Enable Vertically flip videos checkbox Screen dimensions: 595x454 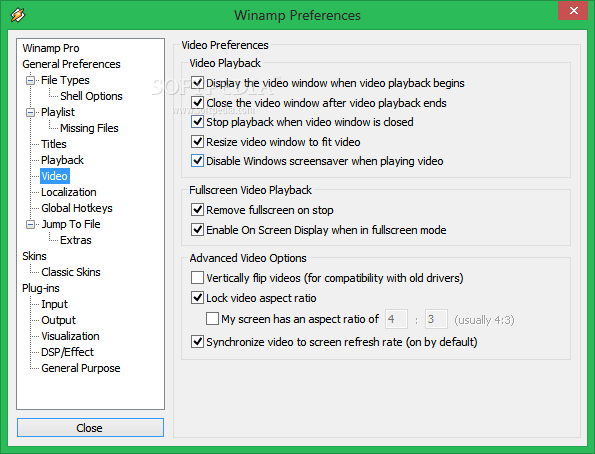click(x=197, y=278)
